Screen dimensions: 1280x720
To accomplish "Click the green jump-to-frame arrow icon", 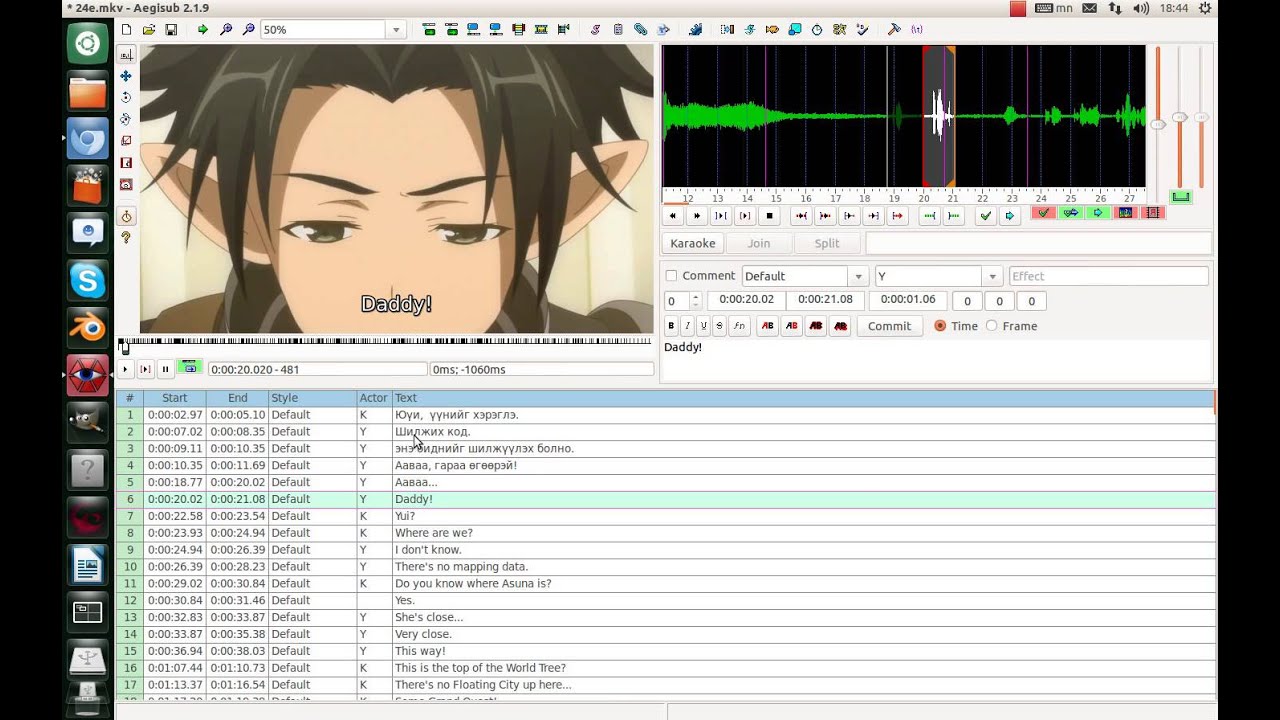I will click(203, 30).
